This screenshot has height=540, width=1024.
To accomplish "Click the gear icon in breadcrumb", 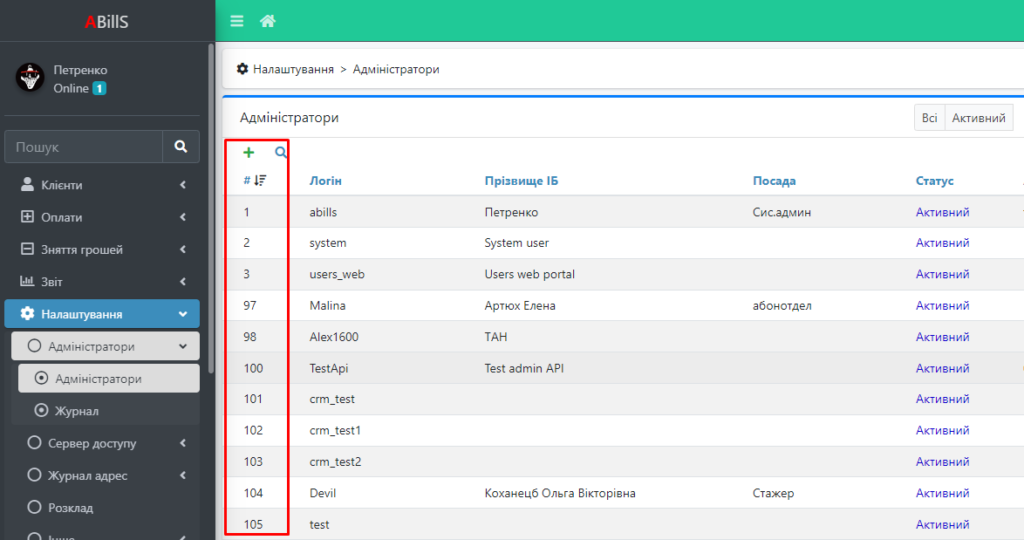I will pyautogui.click(x=242, y=69).
